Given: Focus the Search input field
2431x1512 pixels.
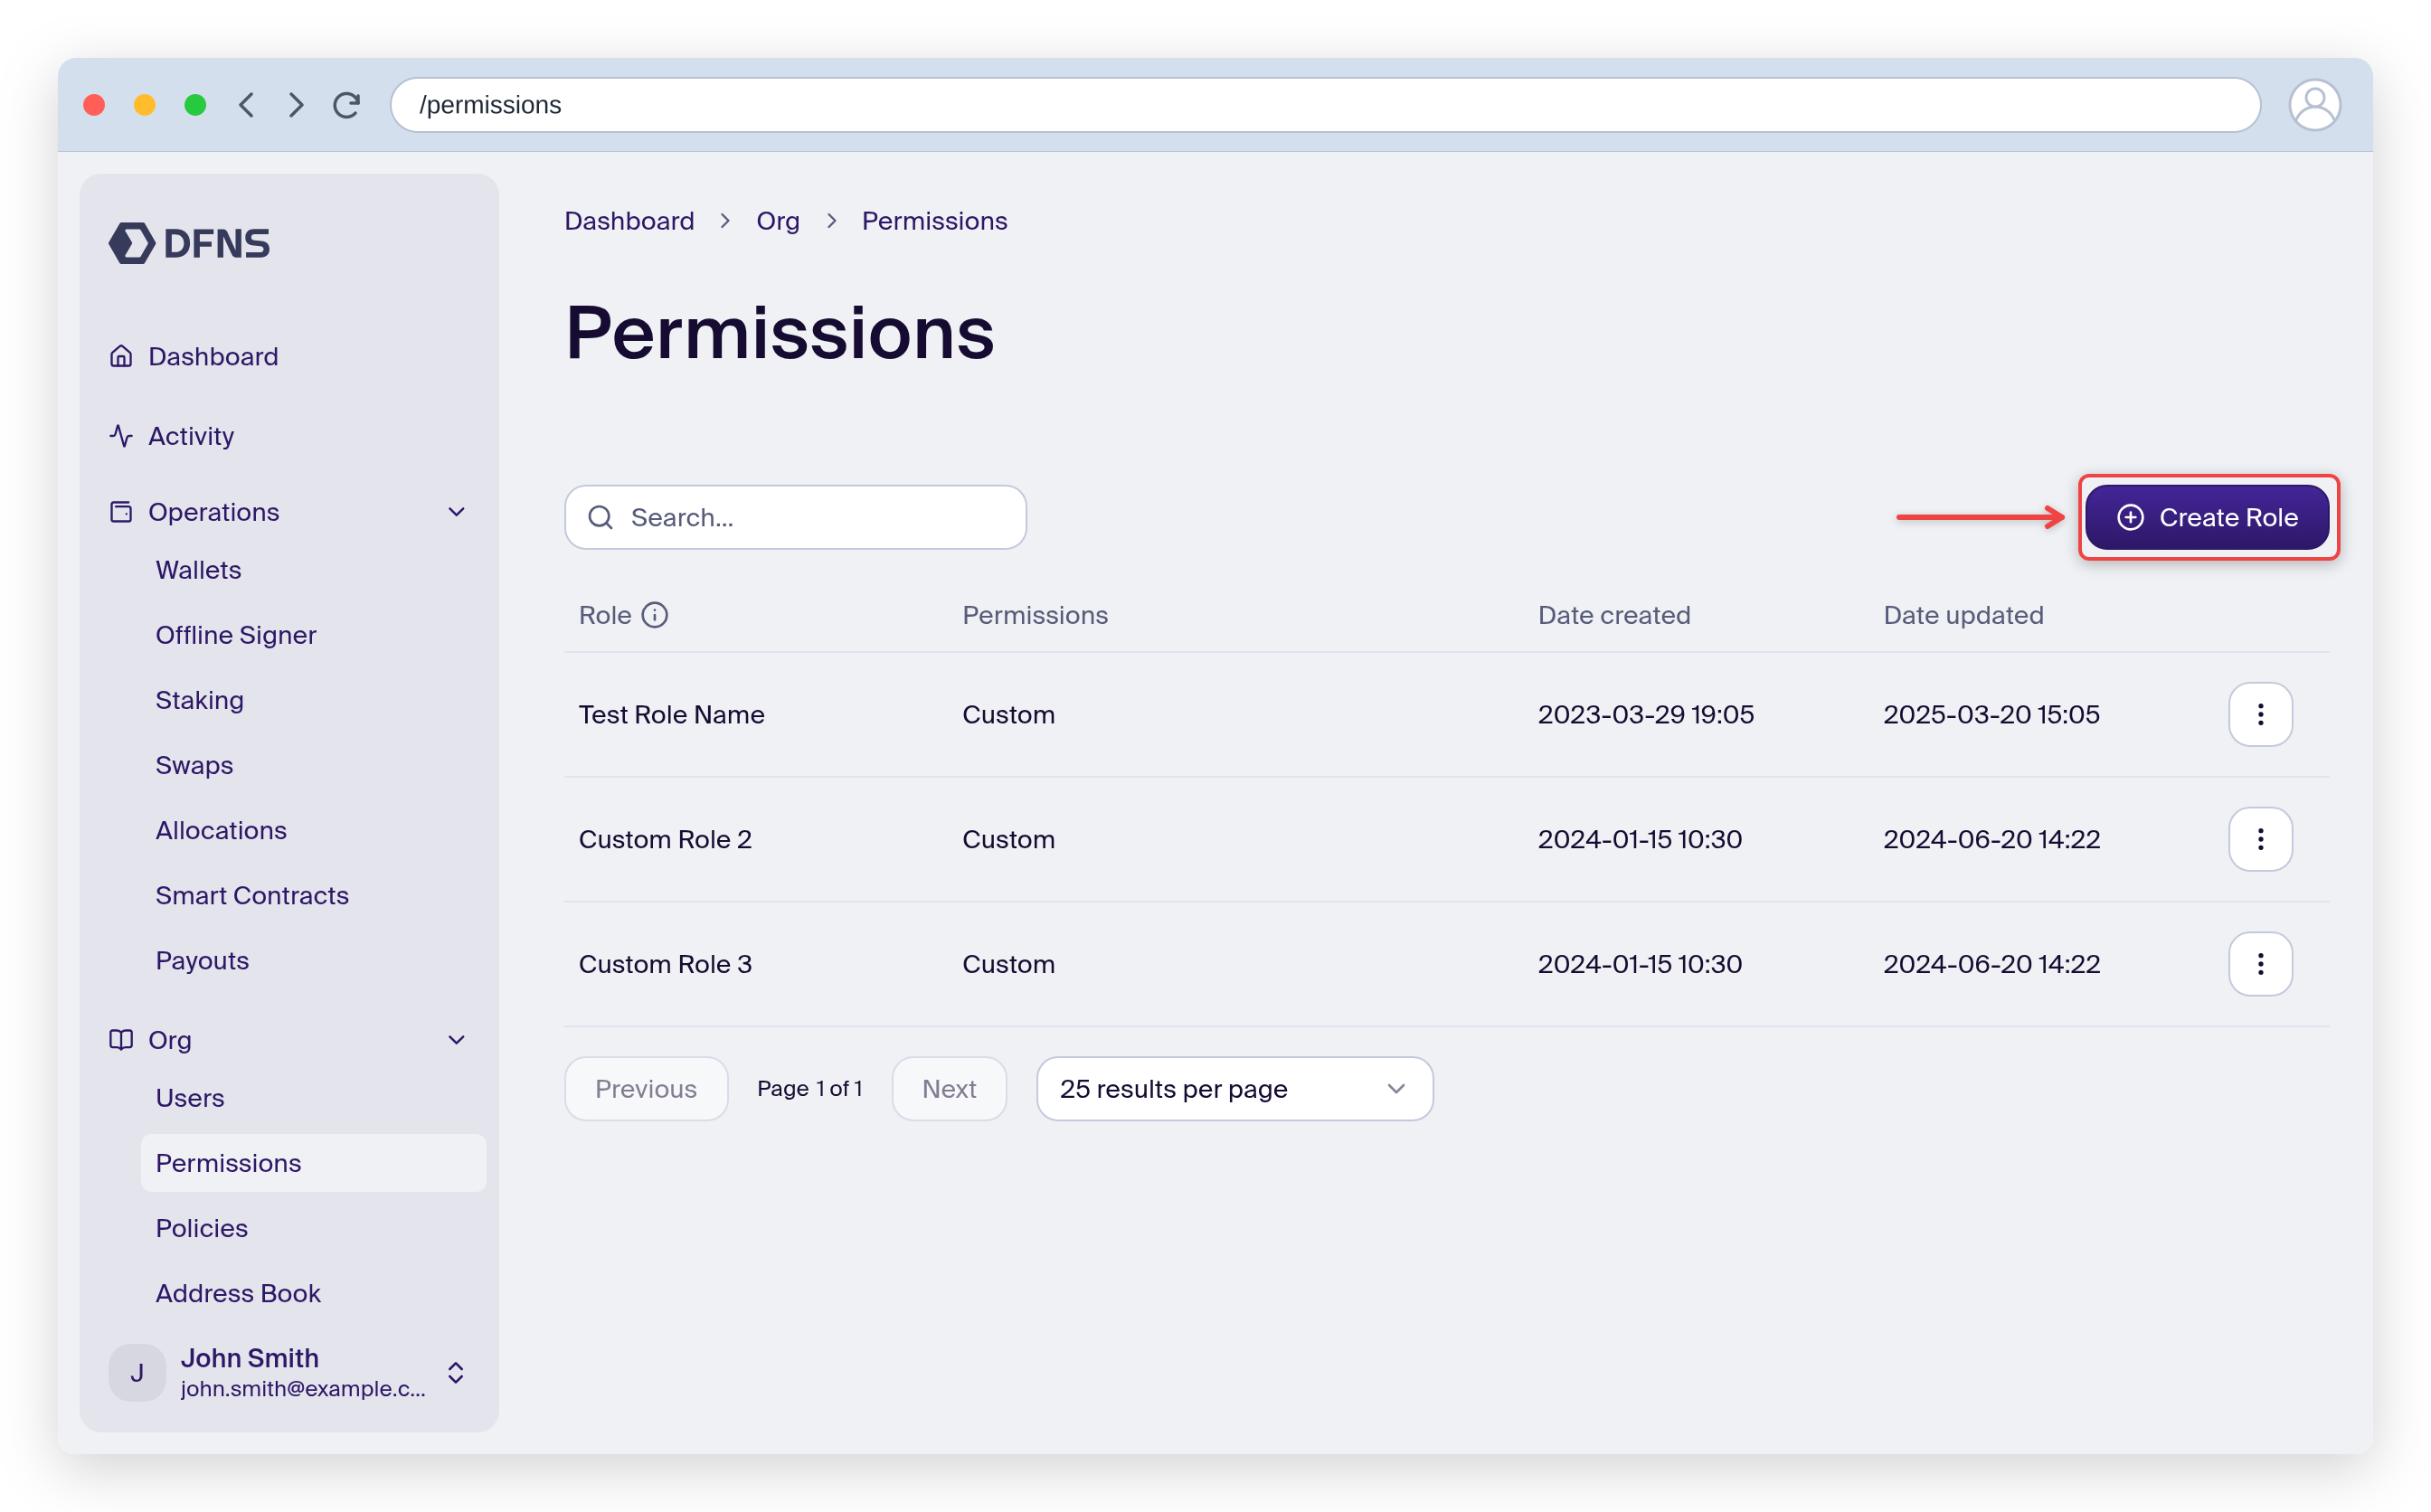Looking at the screenshot, I should [x=796, y=517].
